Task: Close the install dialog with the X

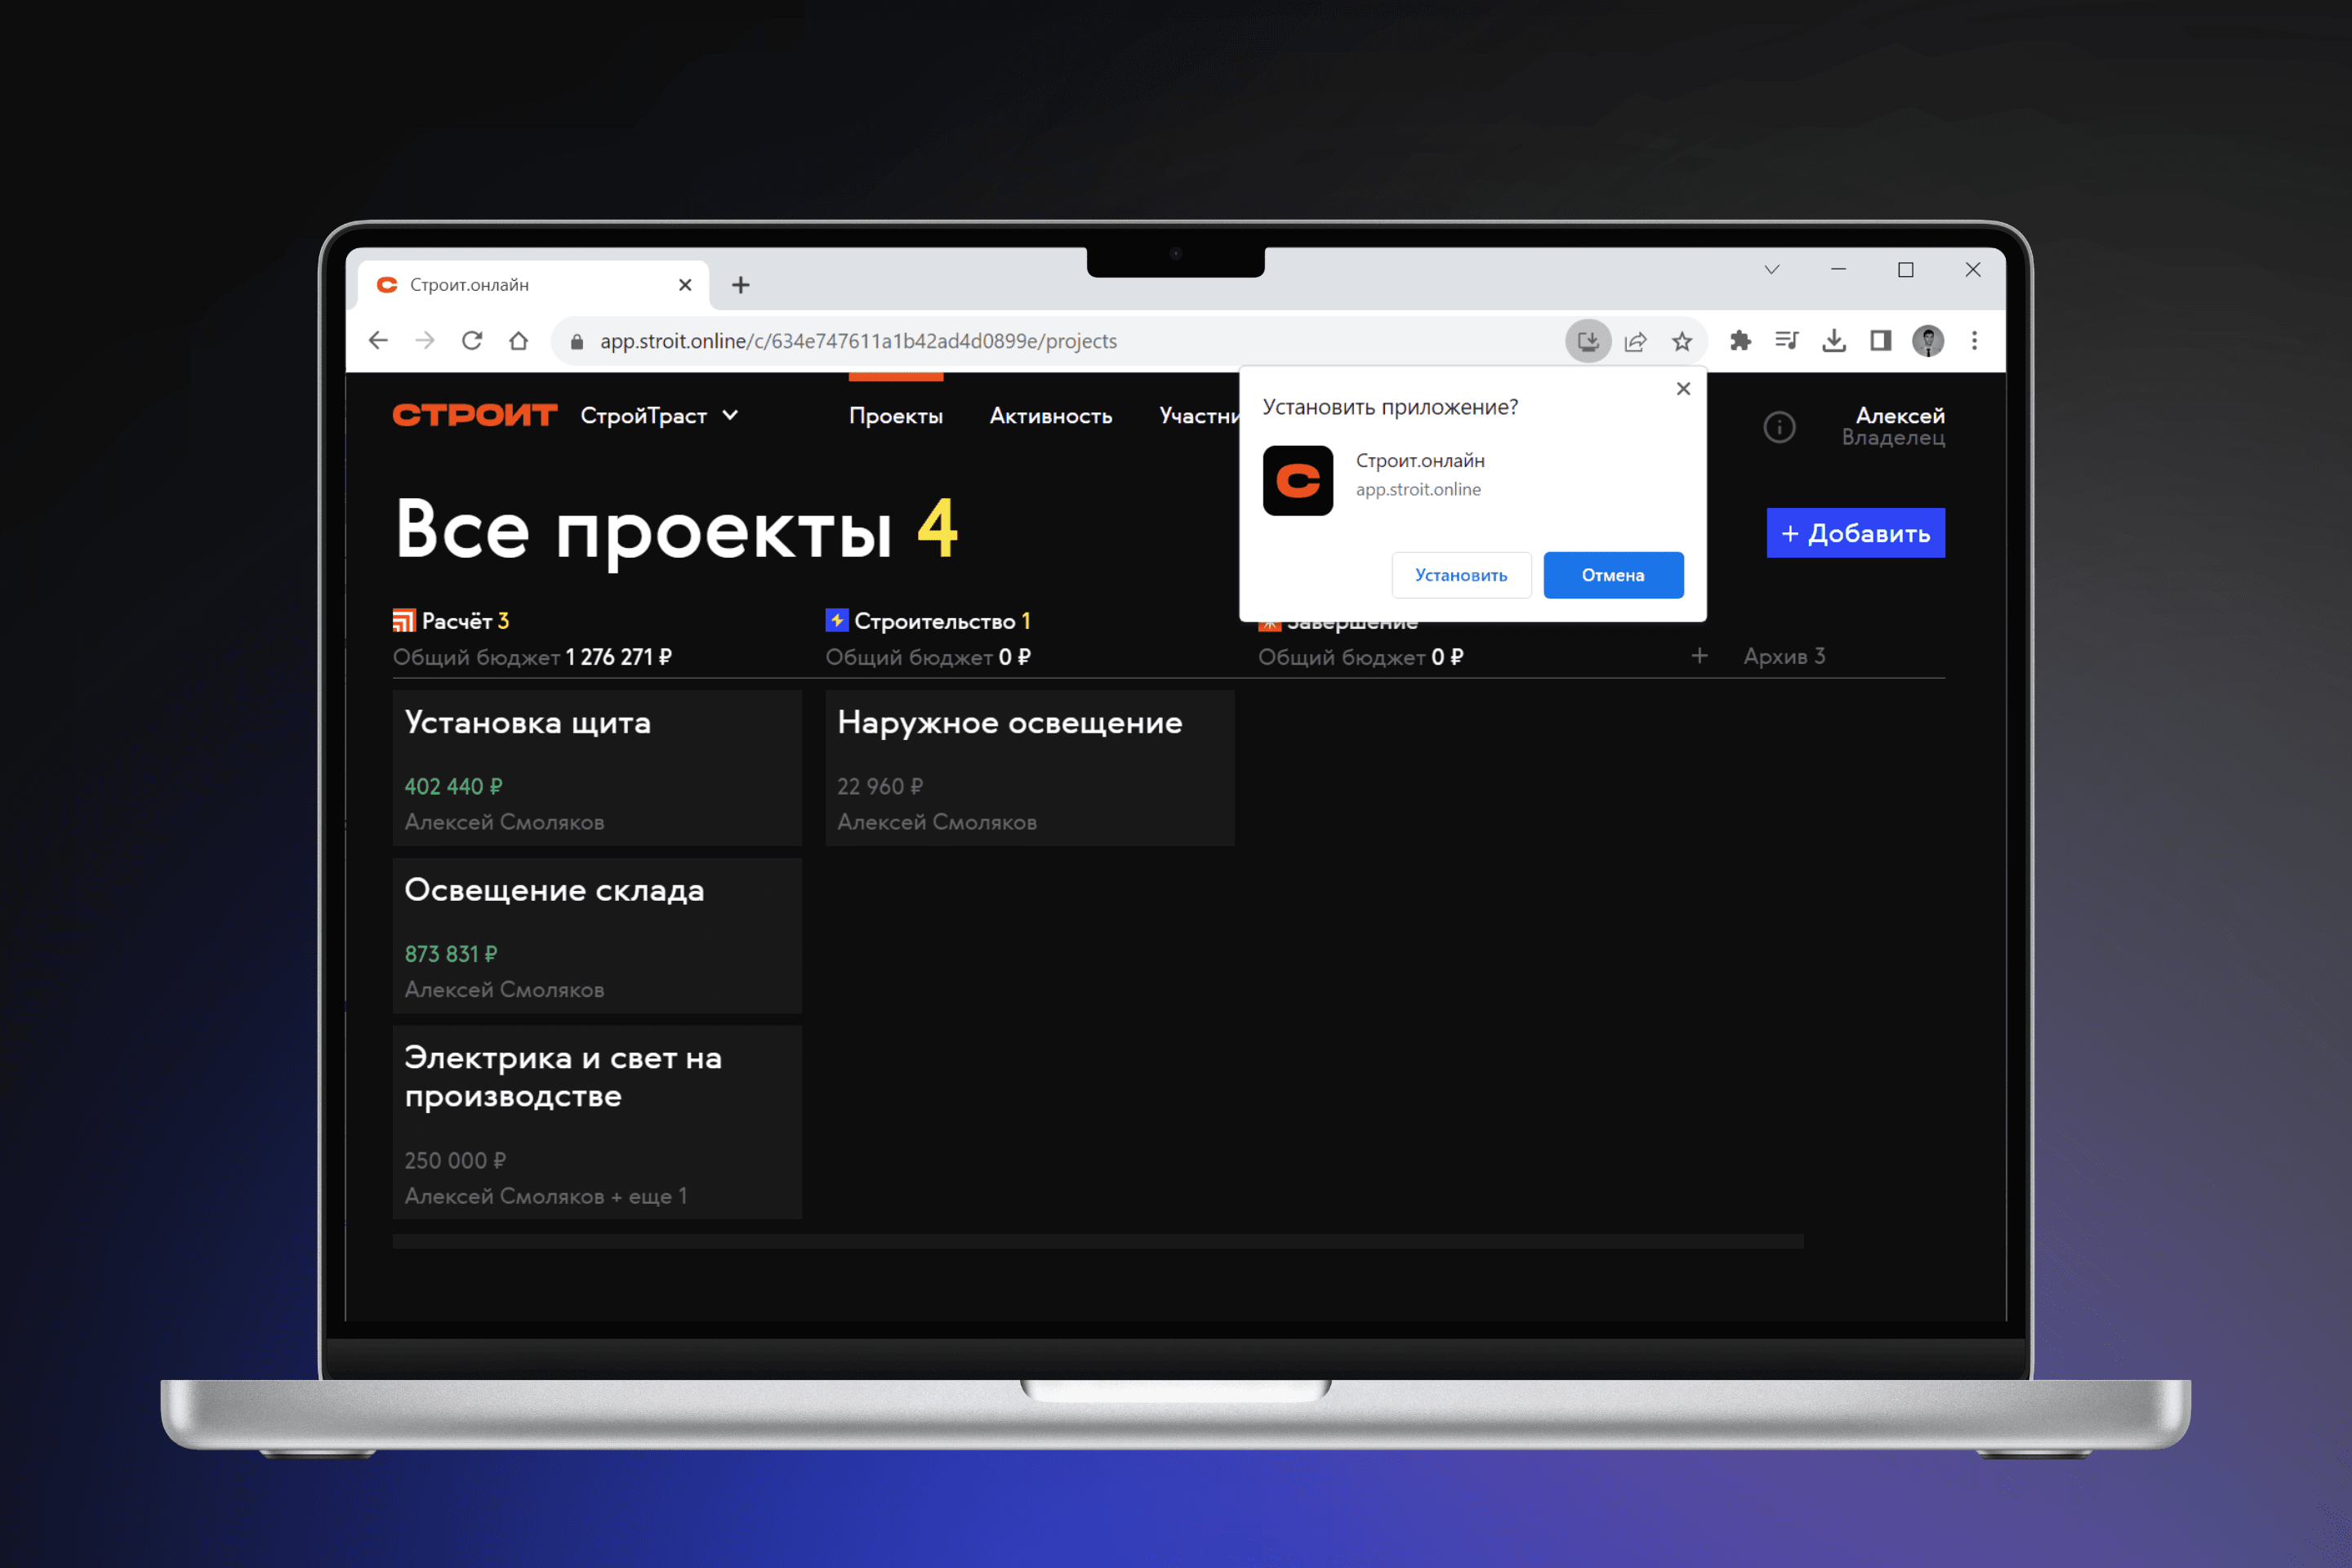Action: [x=1683, y=388]
